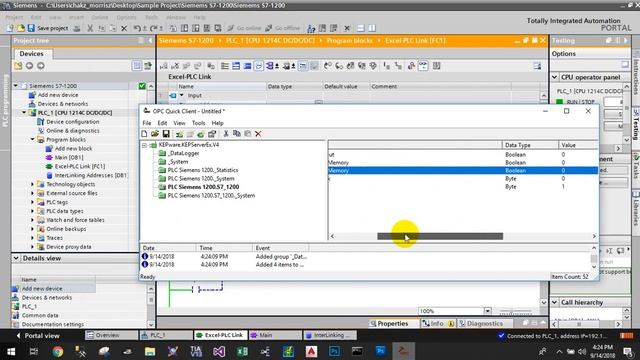Add new server connection in OPC Quick Client
This screenshot has width=640, height=360.
coord(179,134)
